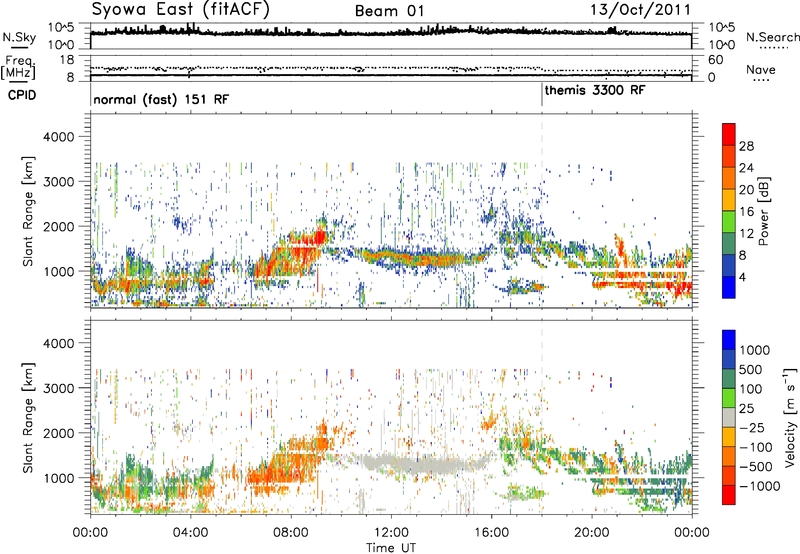The height and width of the screenshot is (554, 800).
Task: Click the 'Slant Range [km]' label of power panel
Action: (x=28, y=211)
